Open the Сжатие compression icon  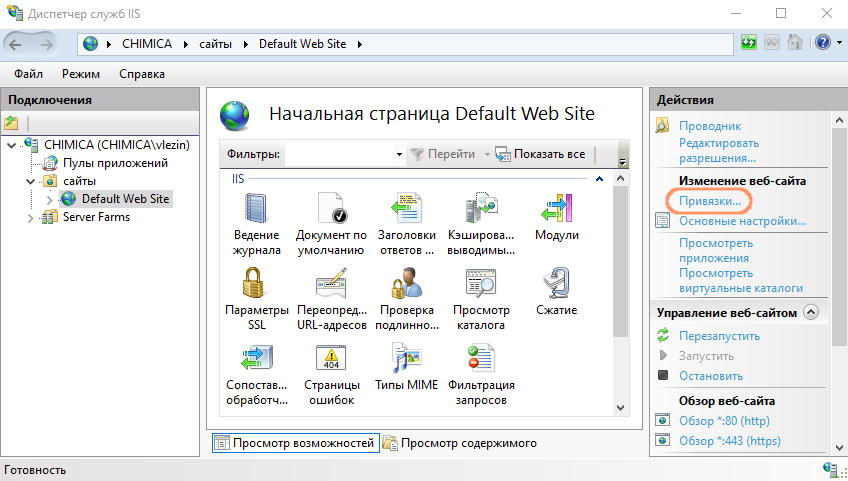click(x=556, y=284)
